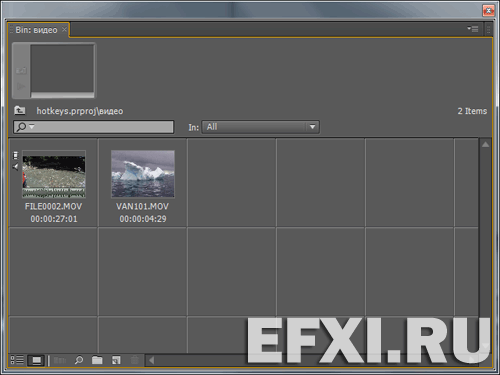Image resolution: width=500 pixels, height=375 pixels.
Task: Select the Bin: видео tab
Action: 36,30
